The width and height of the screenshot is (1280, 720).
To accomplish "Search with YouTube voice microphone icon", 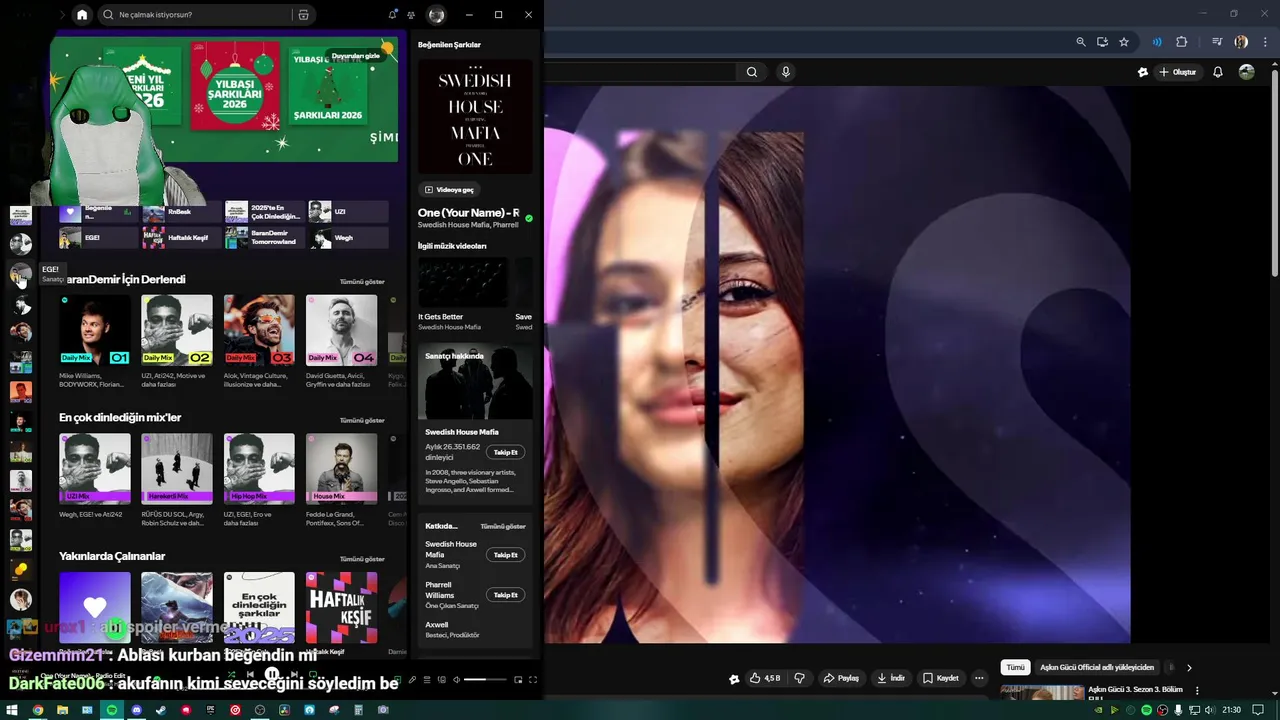I will (x=786, y=72).
